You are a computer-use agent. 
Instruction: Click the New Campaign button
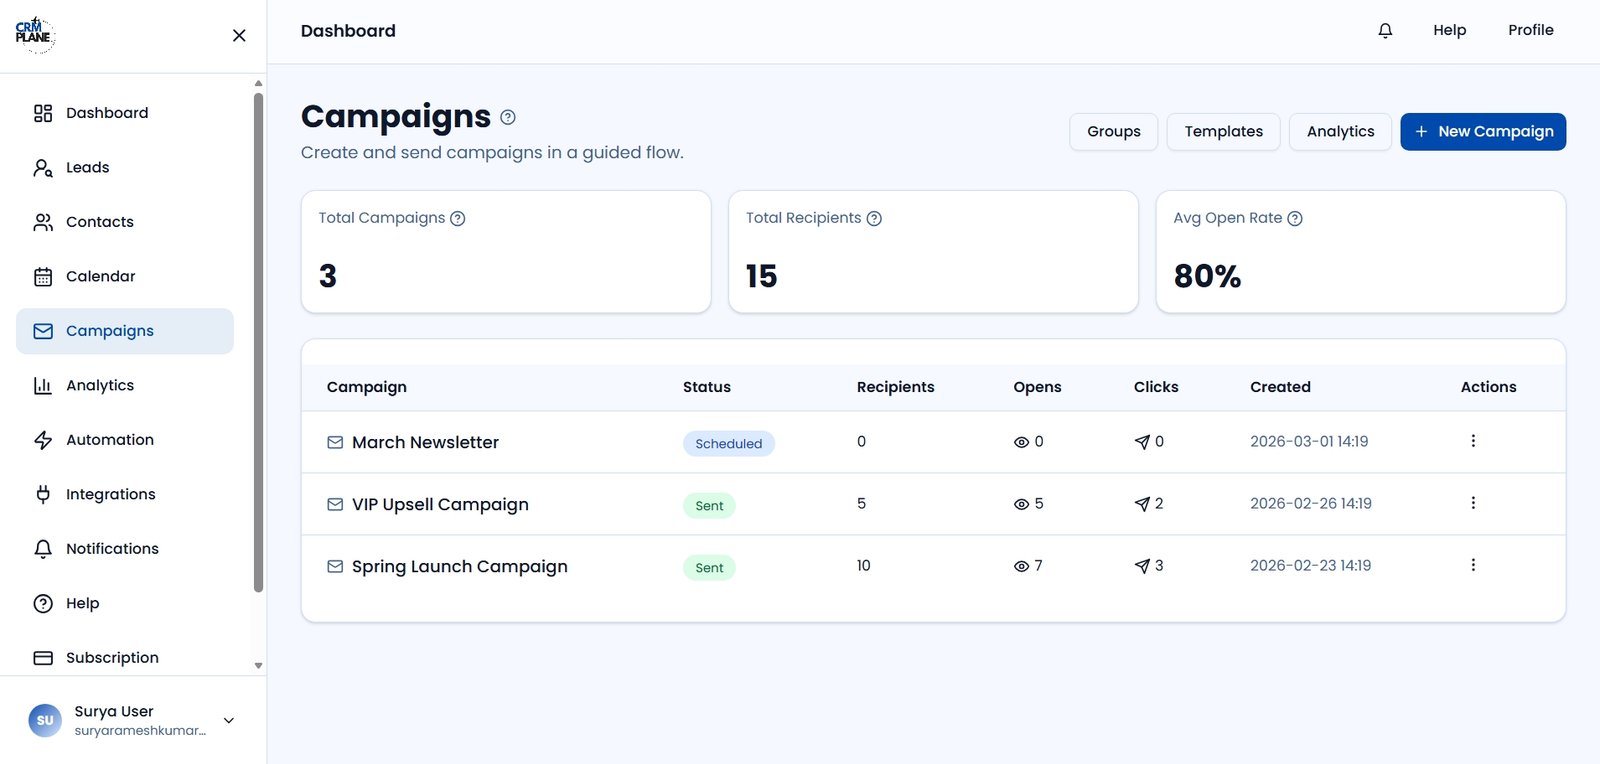[1483, 132]
